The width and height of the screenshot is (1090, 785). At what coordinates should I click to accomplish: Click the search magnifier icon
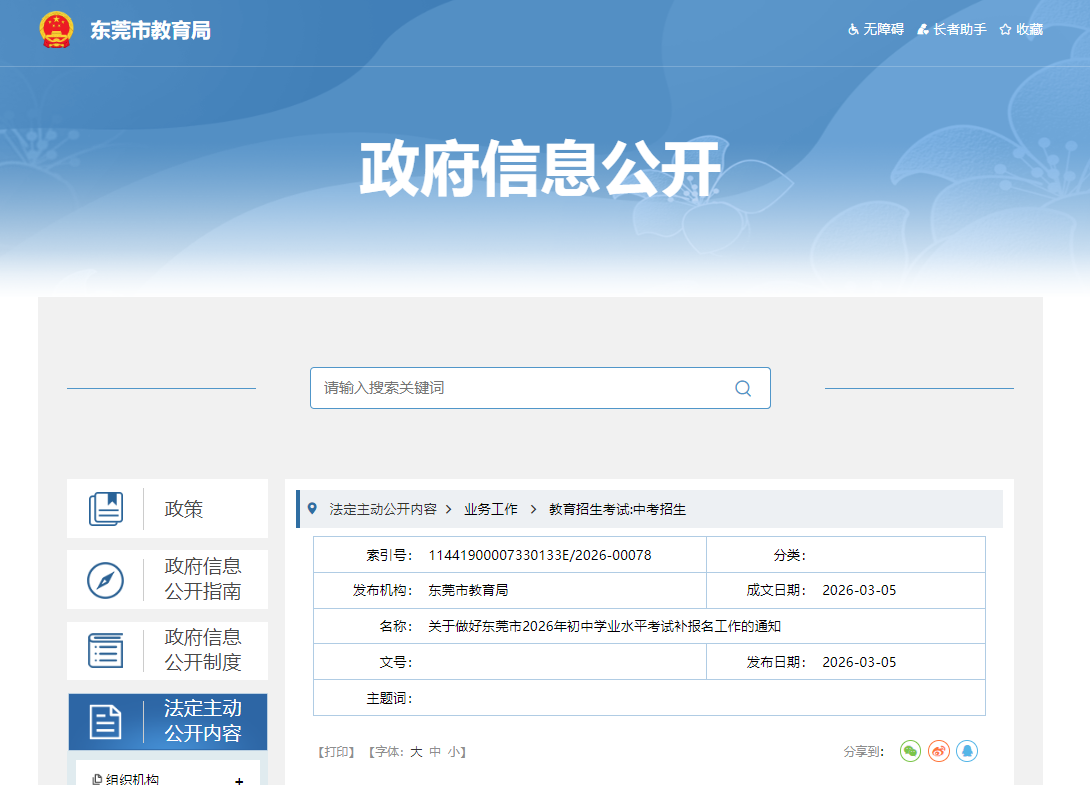742,388
